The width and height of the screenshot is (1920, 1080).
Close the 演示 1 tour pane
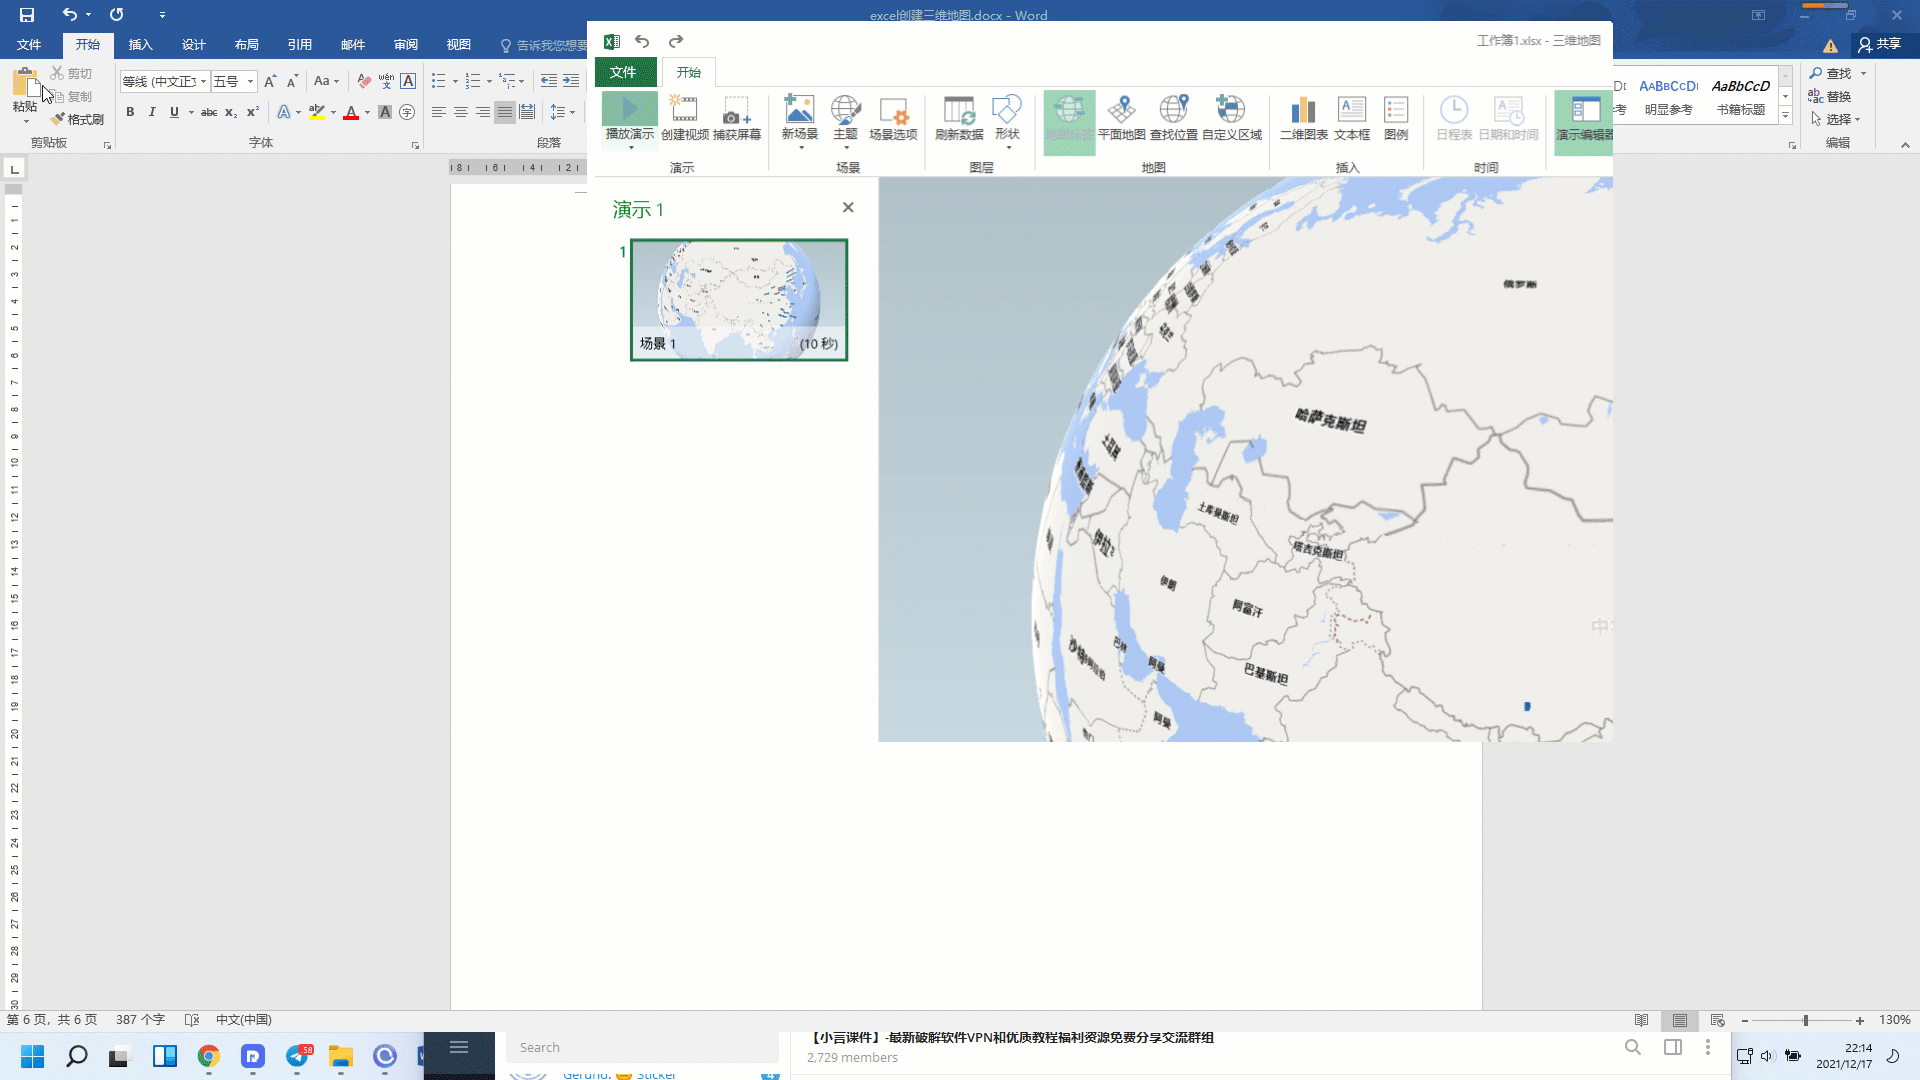coord(848,207)
